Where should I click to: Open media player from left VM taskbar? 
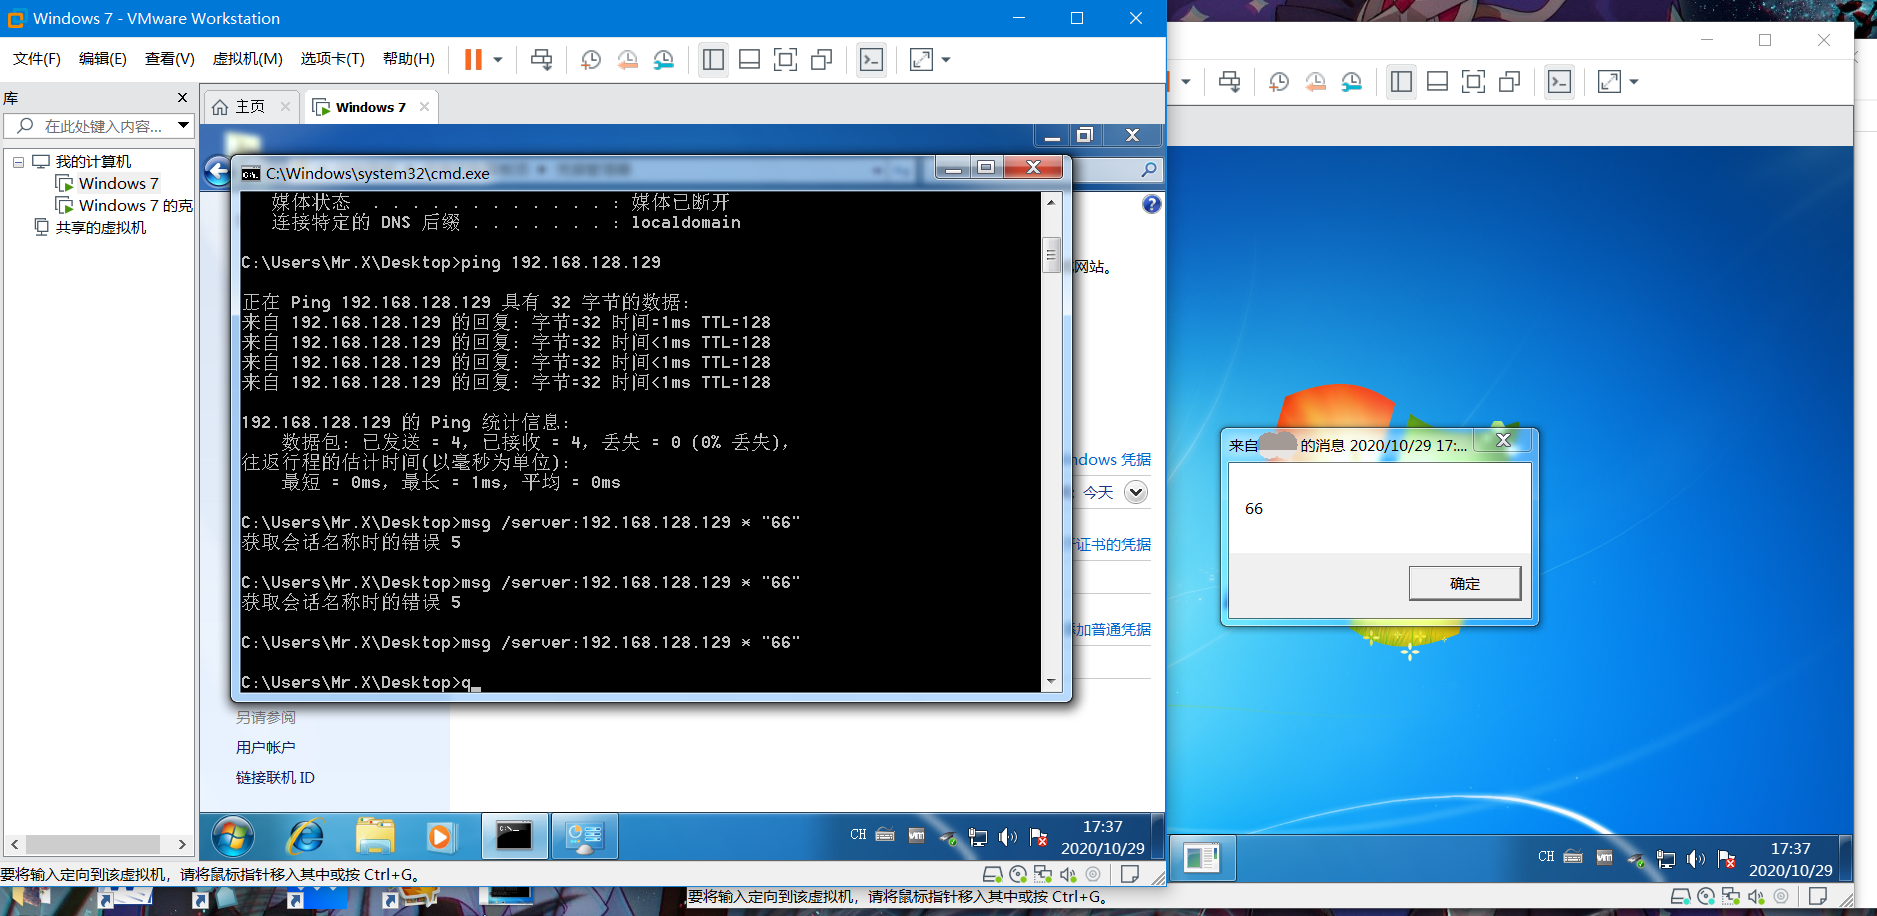440,836
